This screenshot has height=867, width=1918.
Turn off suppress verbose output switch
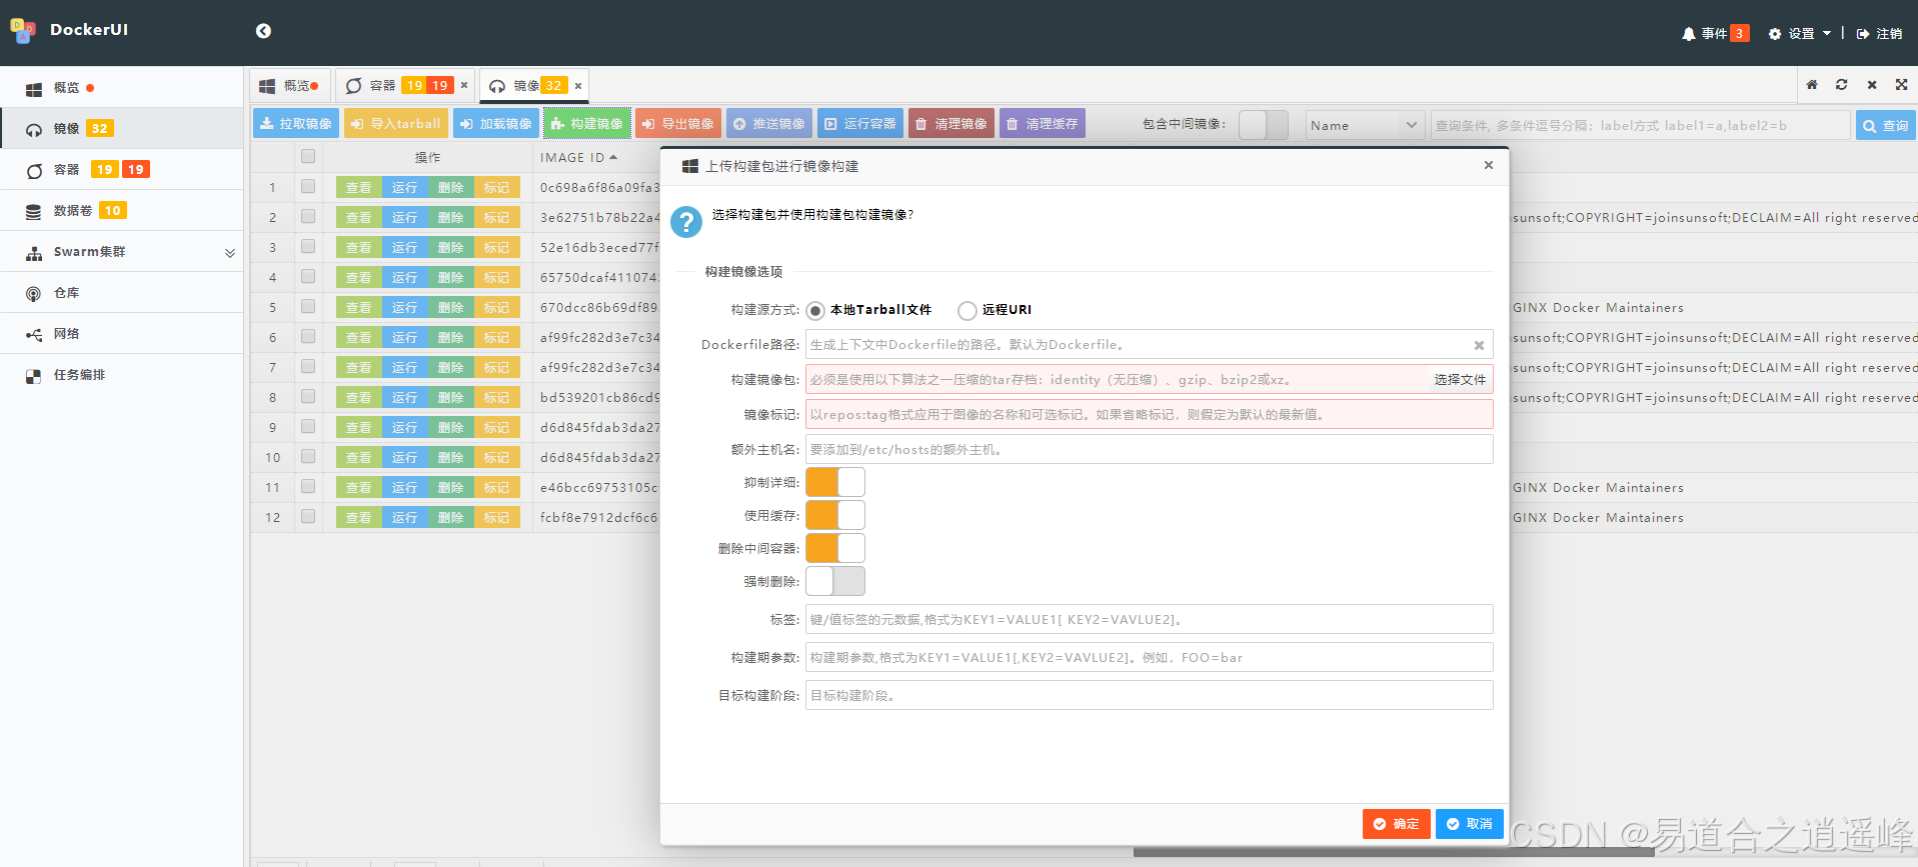(835, 482)
